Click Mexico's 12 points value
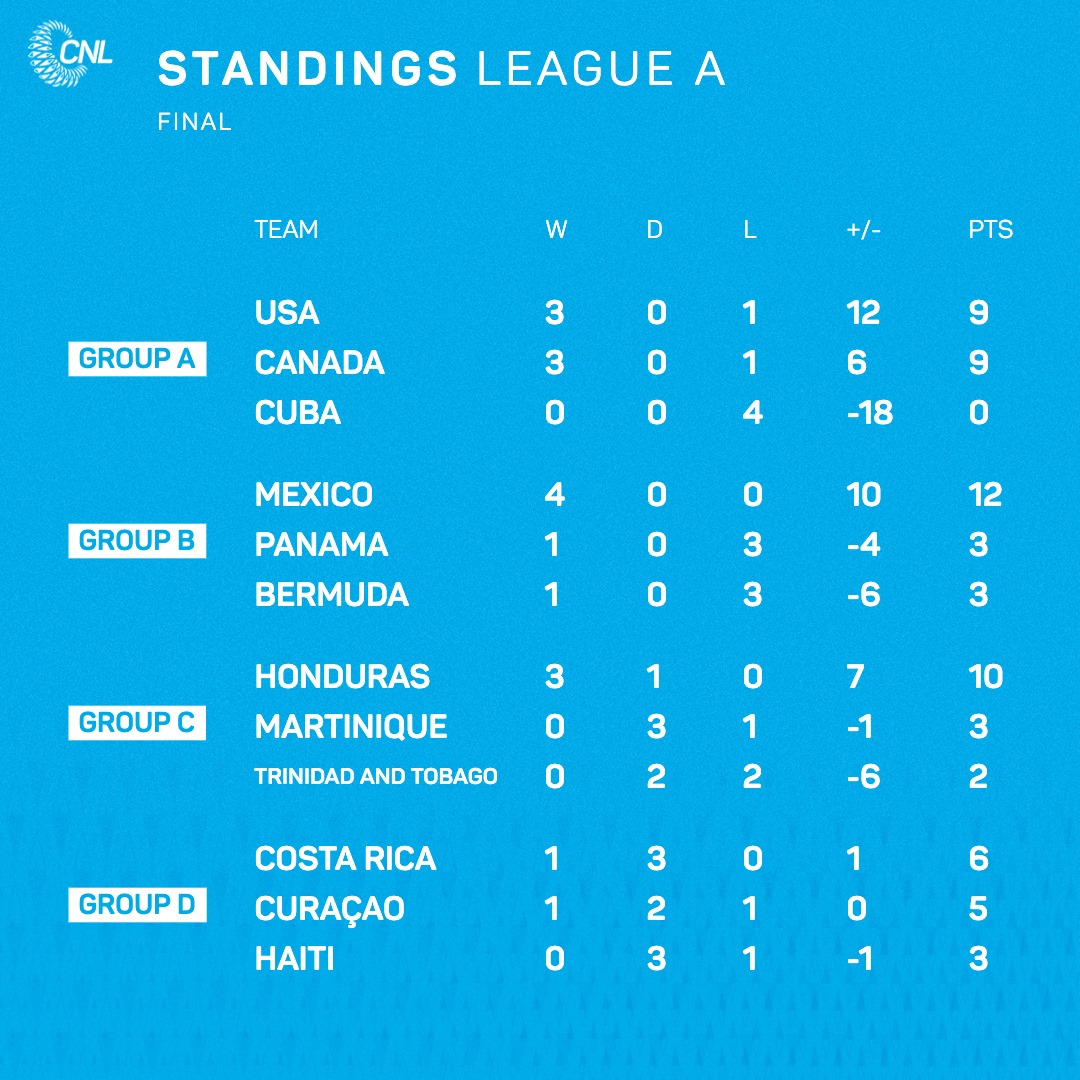 tap(985, 495)
